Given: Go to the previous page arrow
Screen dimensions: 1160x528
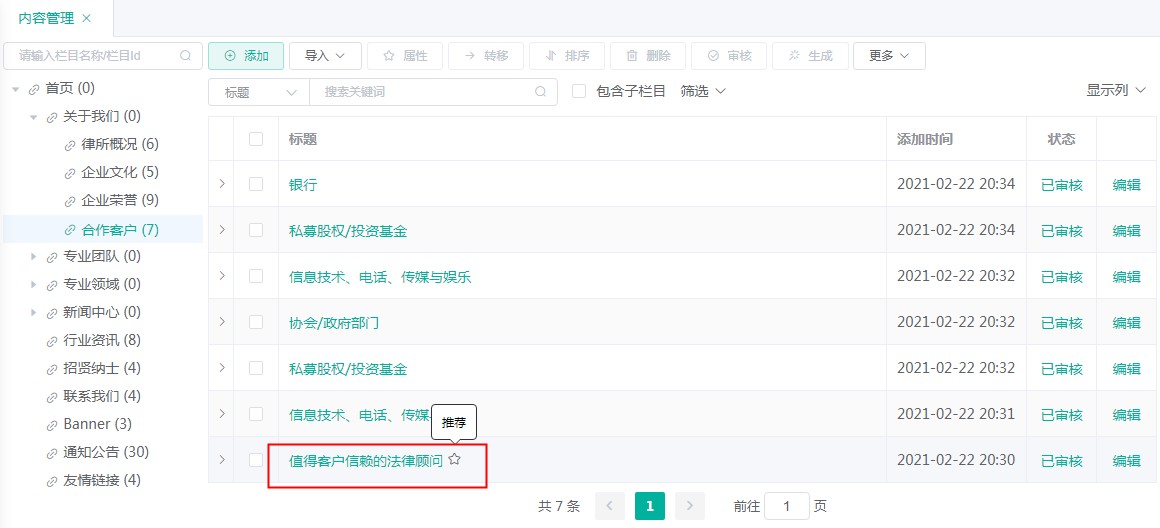Looking at the screenshot, I should [x=610, y=506].
